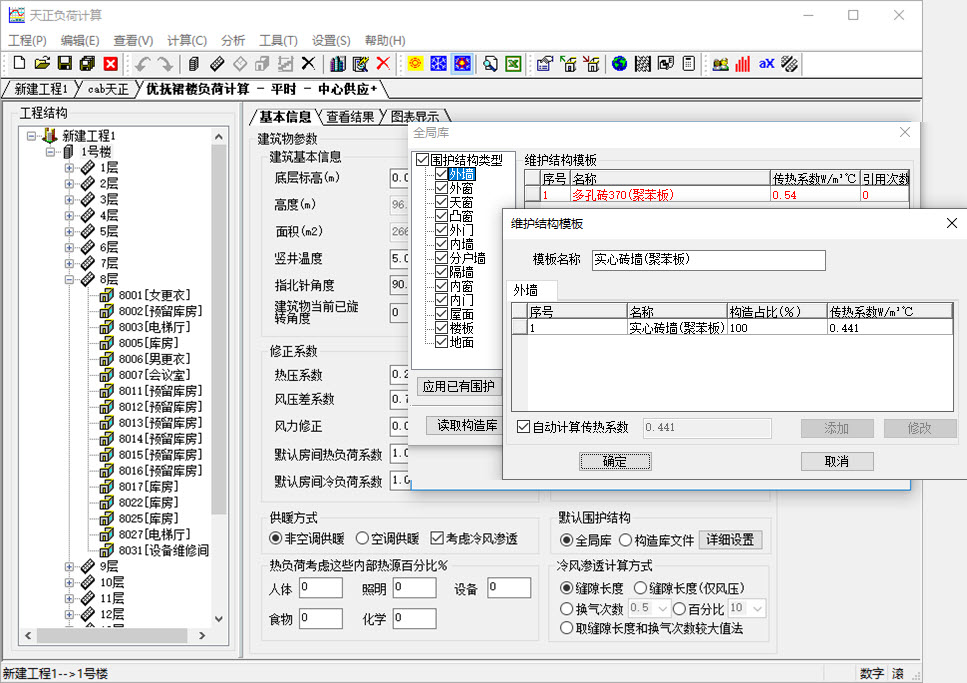Click the 模板名称 input field

(708, 260)
